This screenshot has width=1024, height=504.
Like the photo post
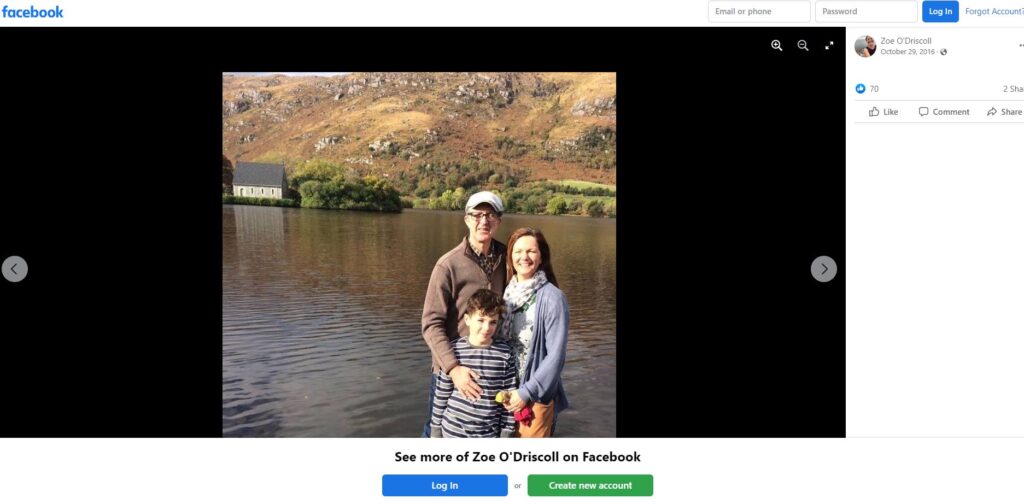click(x=883, y=112)
